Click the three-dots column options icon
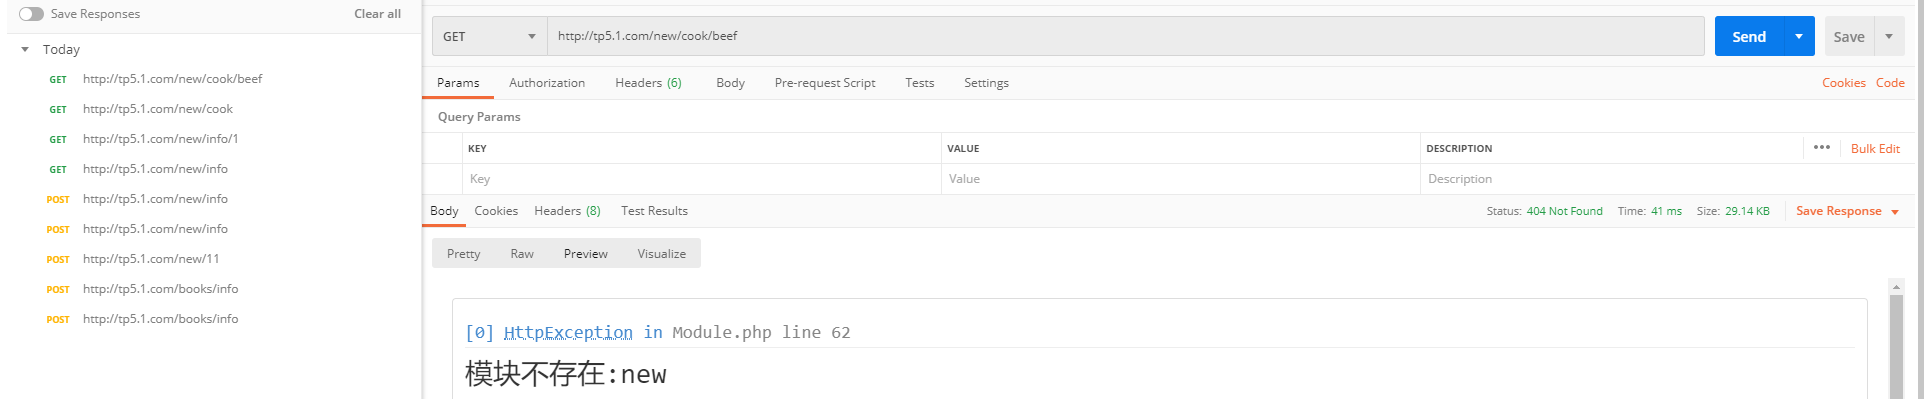Viewport: 1927px width, 399px height. (1821, 147)
